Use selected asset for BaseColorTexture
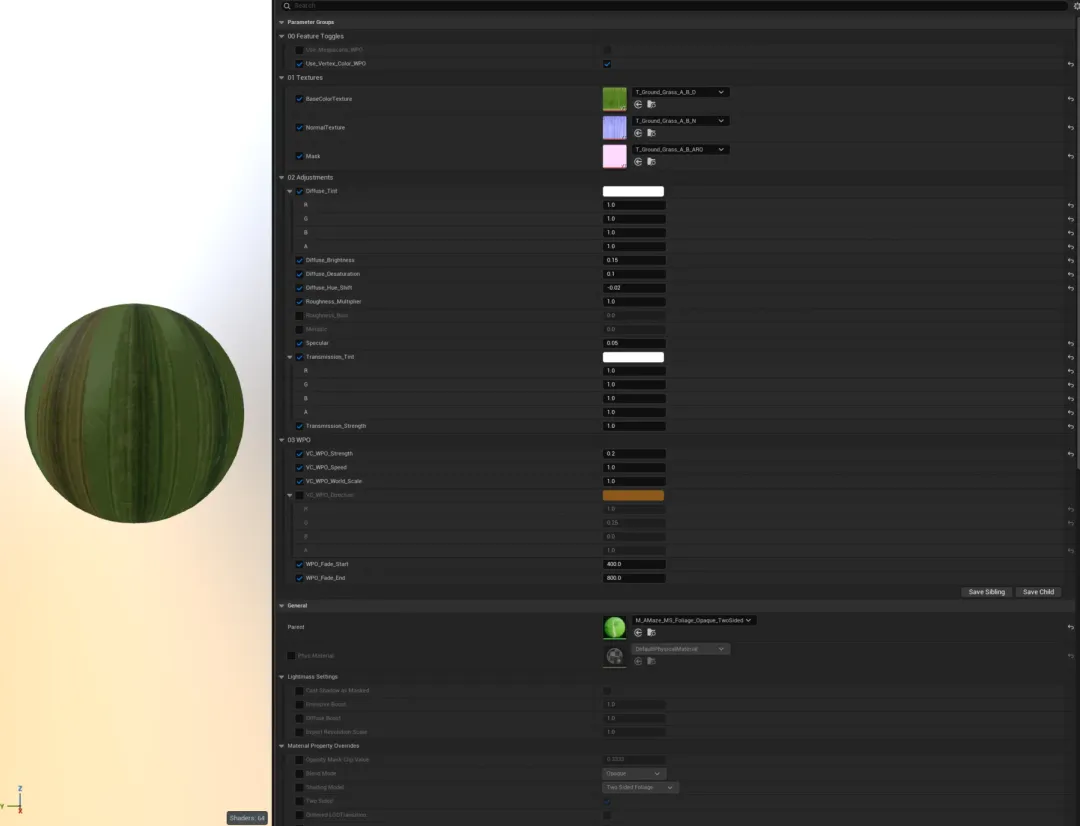The width and height of the screenshot is (1080, 826). pos(638,105)
